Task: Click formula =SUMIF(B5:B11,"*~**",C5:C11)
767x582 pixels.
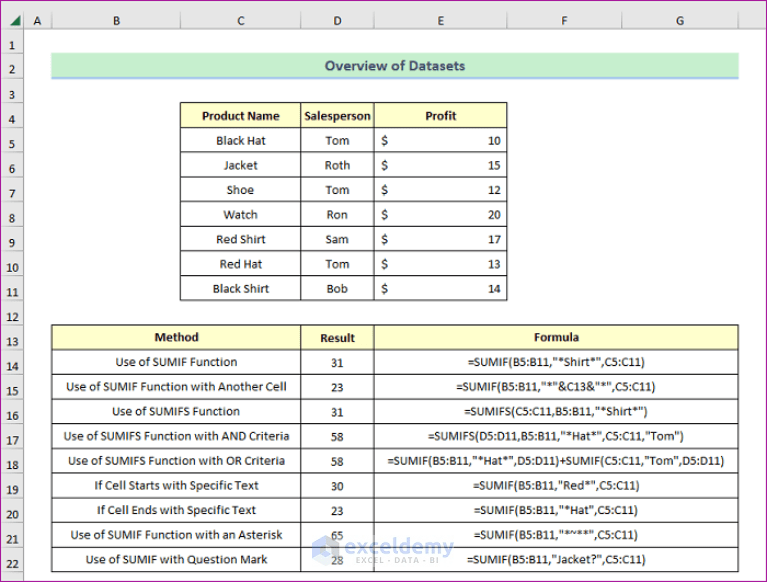Action: [x=556, y=535]
